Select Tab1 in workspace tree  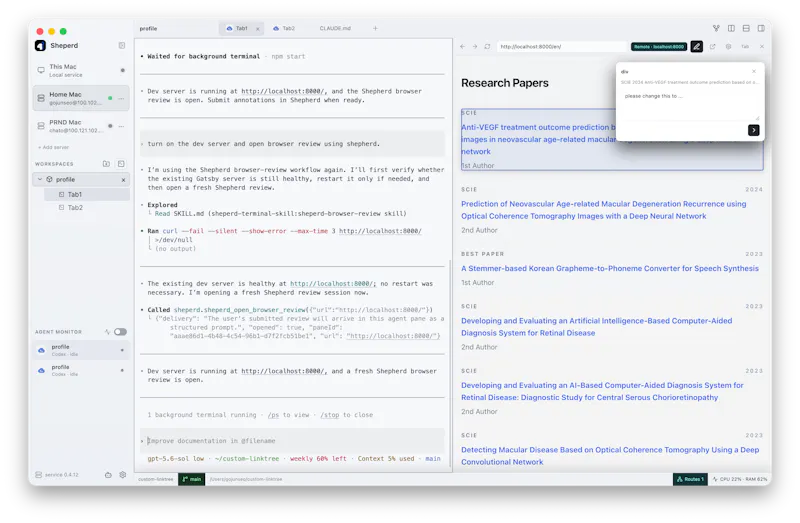[87, 194]
